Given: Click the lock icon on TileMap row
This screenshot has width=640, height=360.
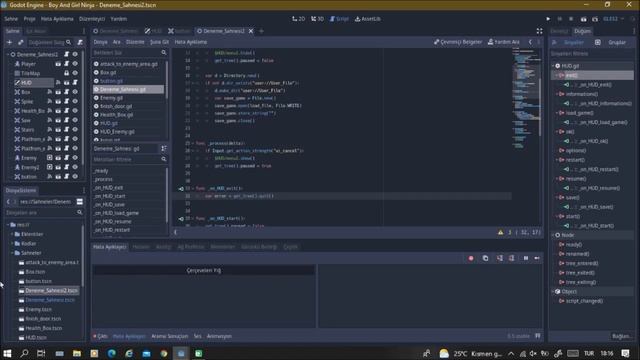Looking at the screenshot, I should pos(66,73).
